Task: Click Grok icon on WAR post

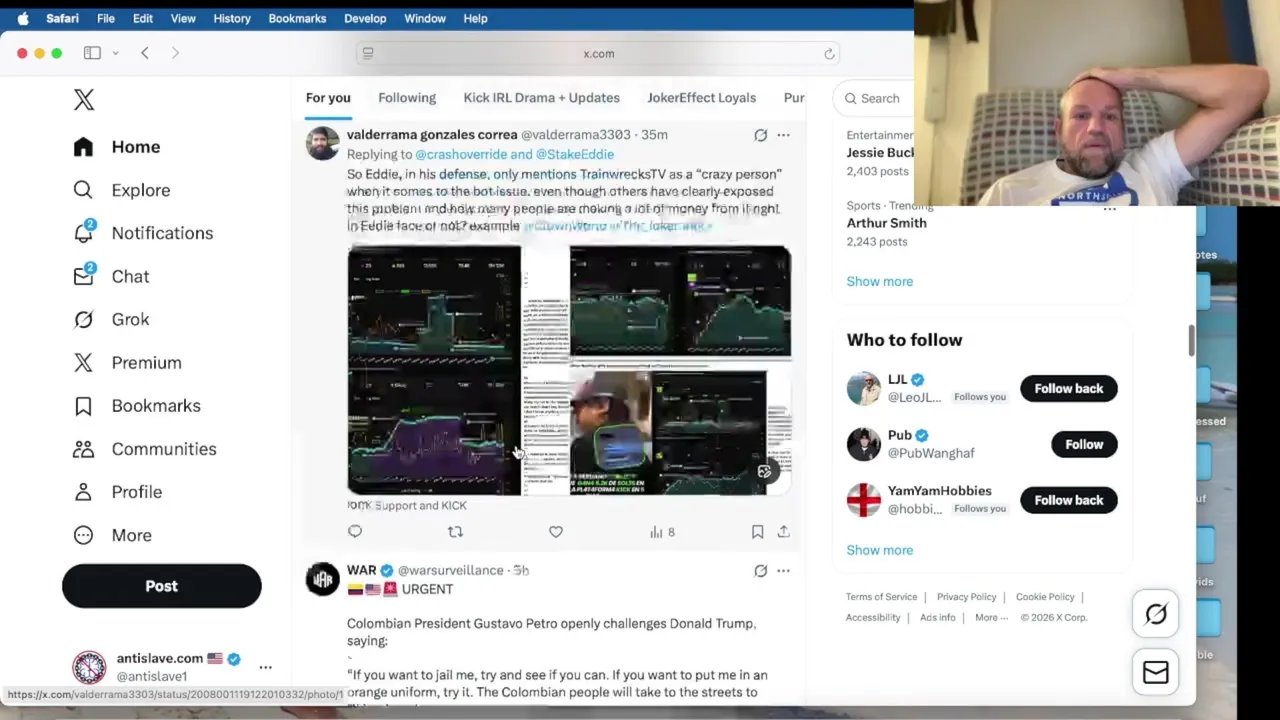Action: (760, 571)
